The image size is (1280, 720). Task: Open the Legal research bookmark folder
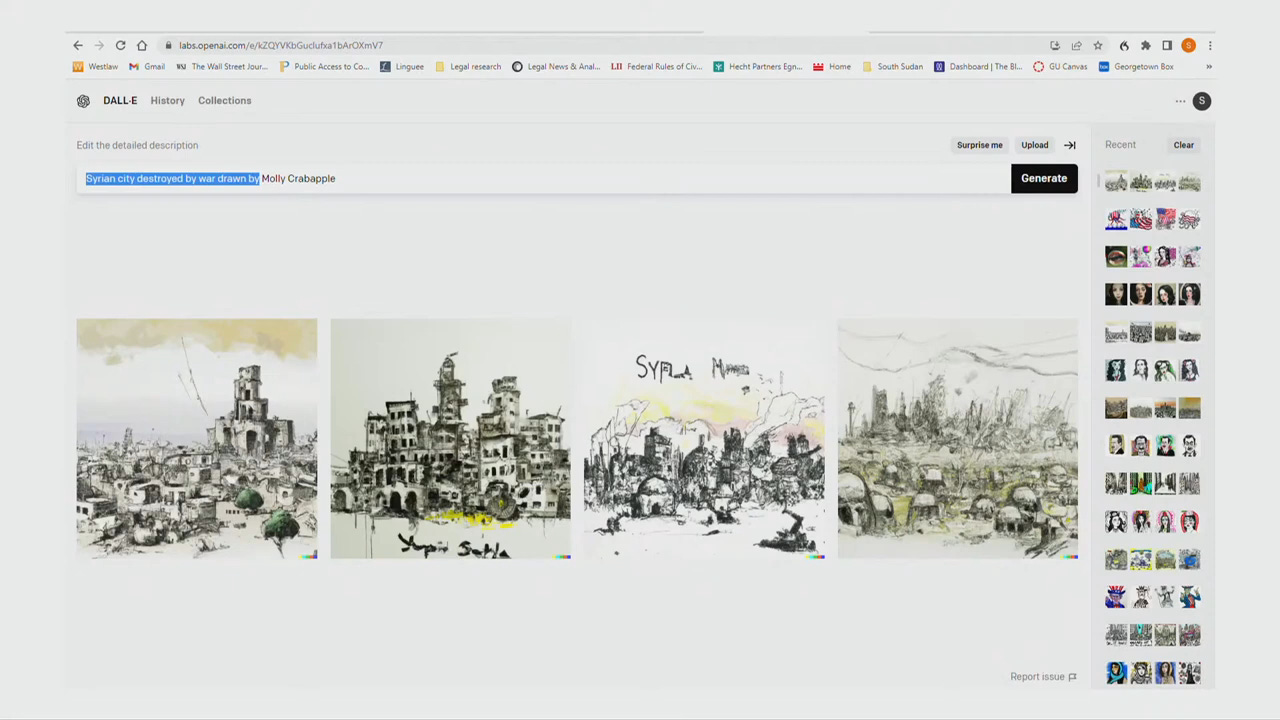coord(468,67)
